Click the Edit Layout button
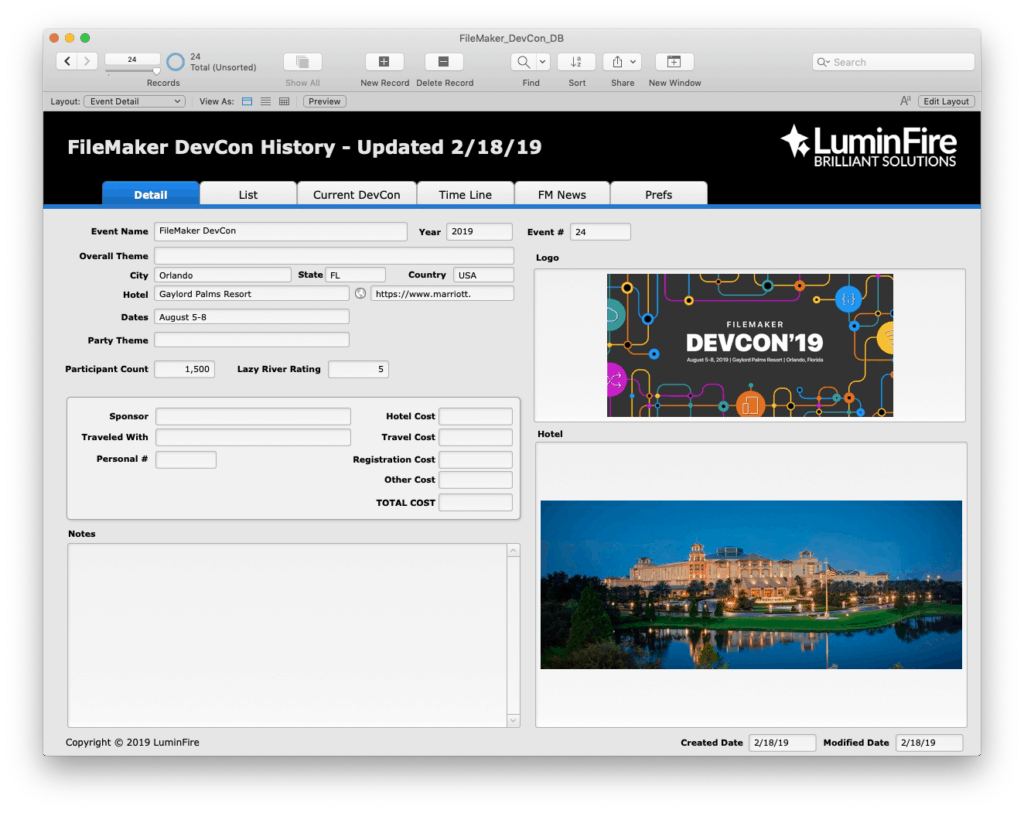Viewport: 1024px width, 813px height. pyautogui.click(x=945, y=101)
